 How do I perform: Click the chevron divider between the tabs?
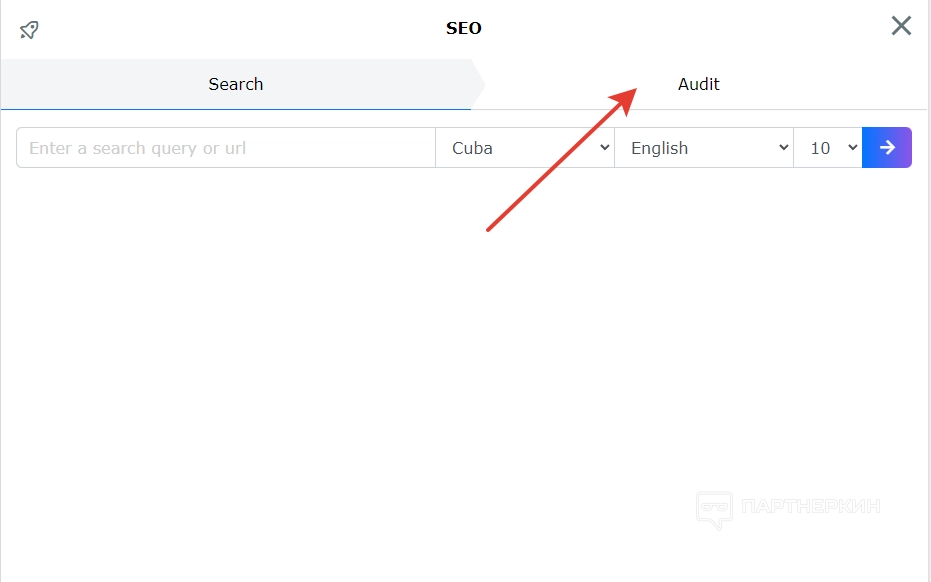point(478,85)
